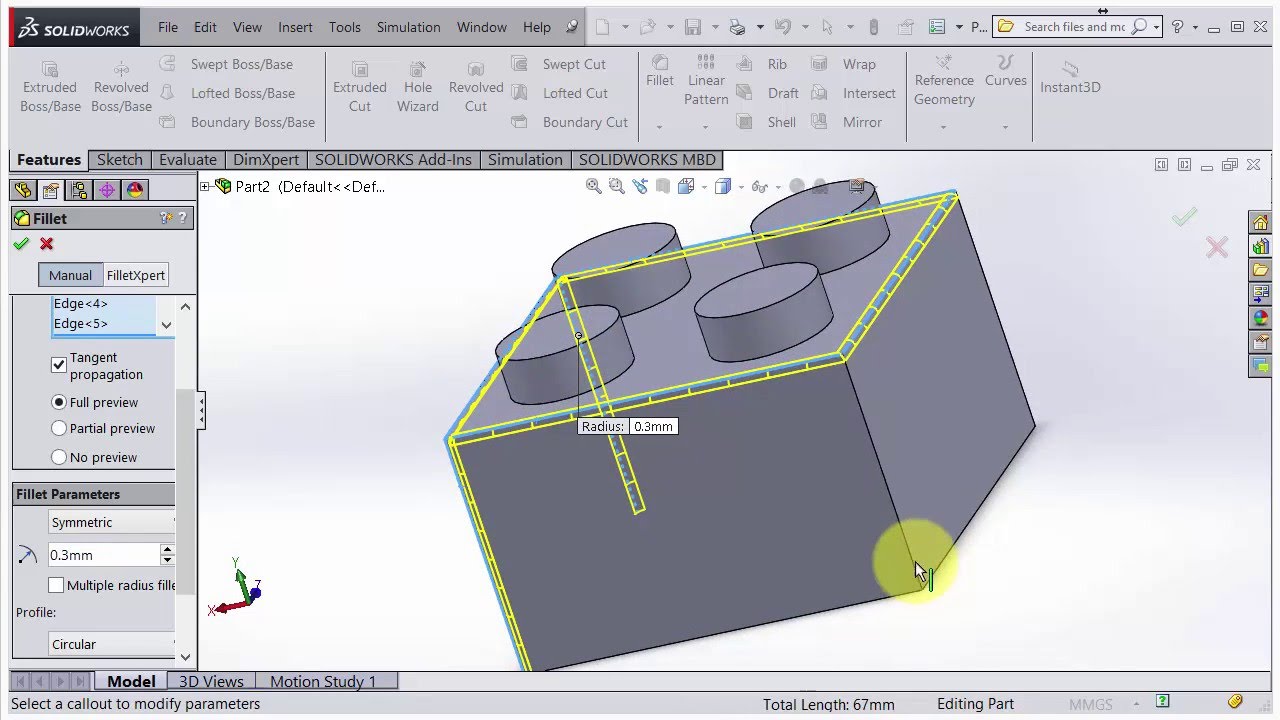
Task: Click the Fillet detailed help icon
Action: [x=166, y=218]
